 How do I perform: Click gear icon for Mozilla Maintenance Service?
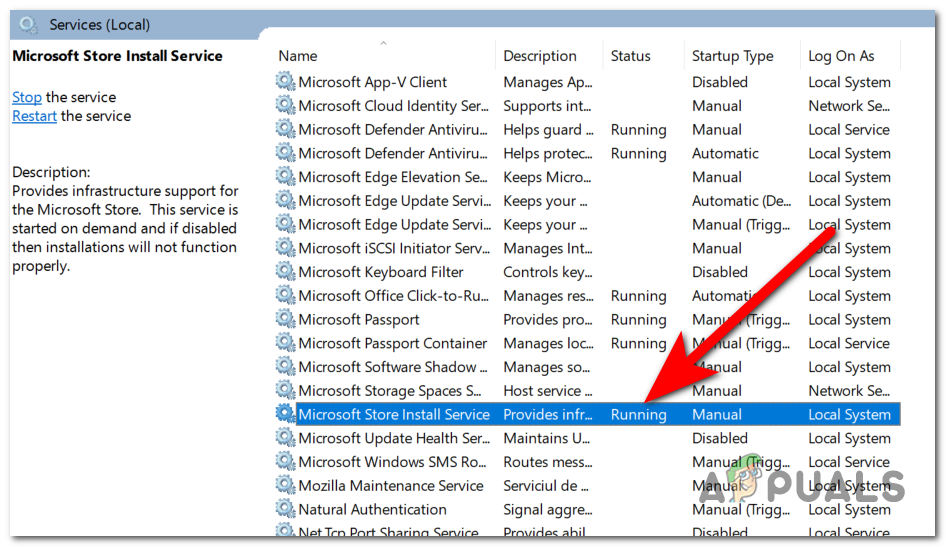point(286,486)
